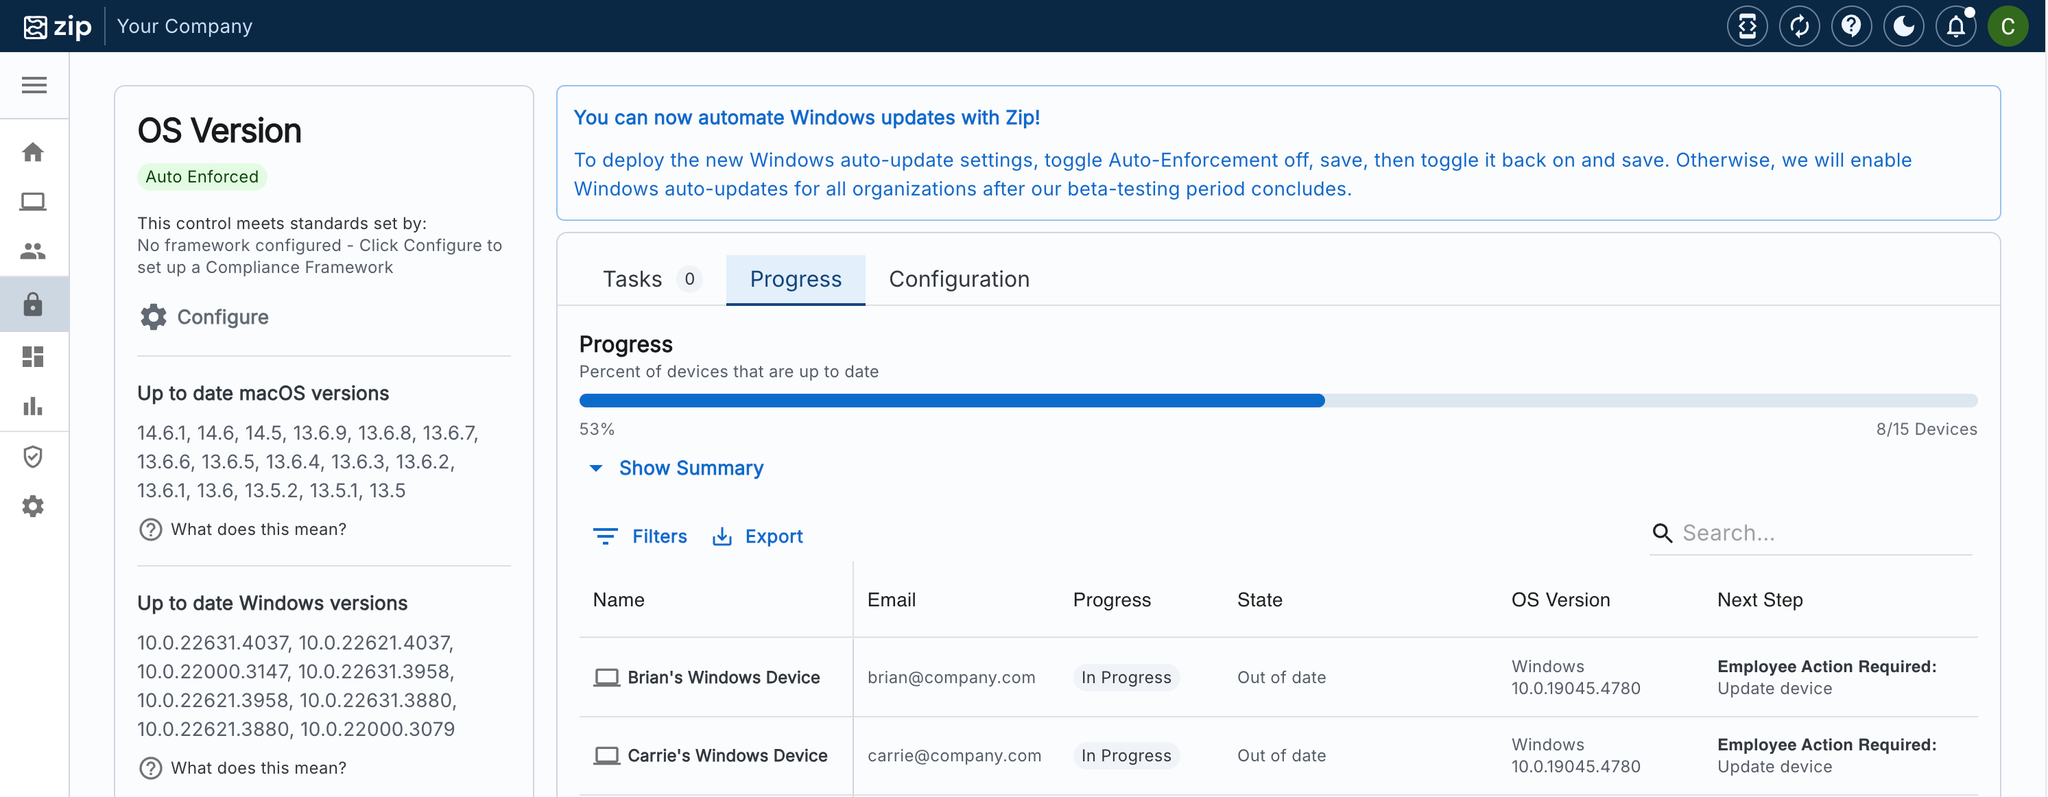The height and width of the screenshot is (797, 2048).
Task: Open People icon in sidebar
Action: click(x=33, y=251)
